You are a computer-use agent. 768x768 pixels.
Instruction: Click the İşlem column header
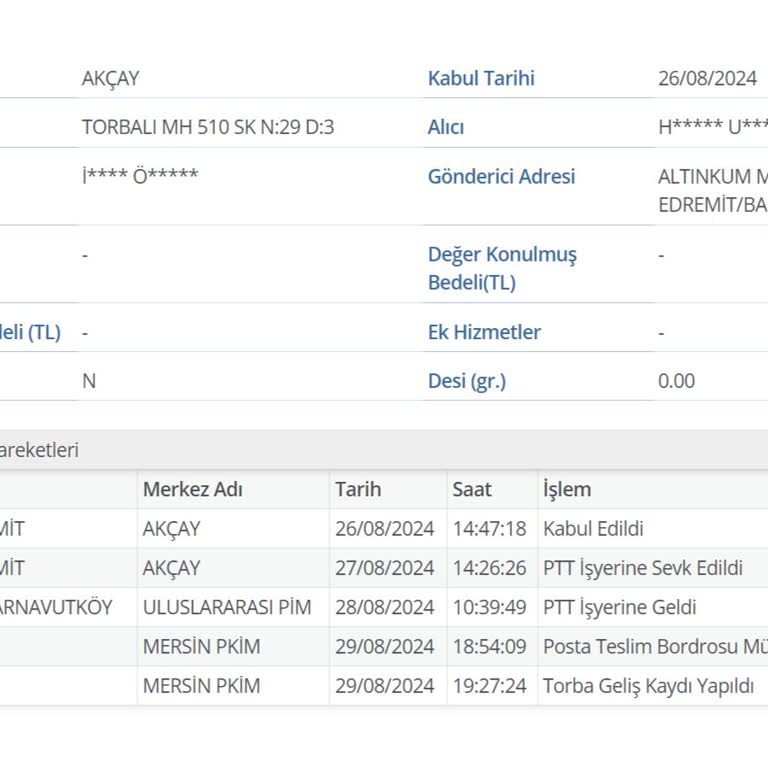(x=567, y=490)
